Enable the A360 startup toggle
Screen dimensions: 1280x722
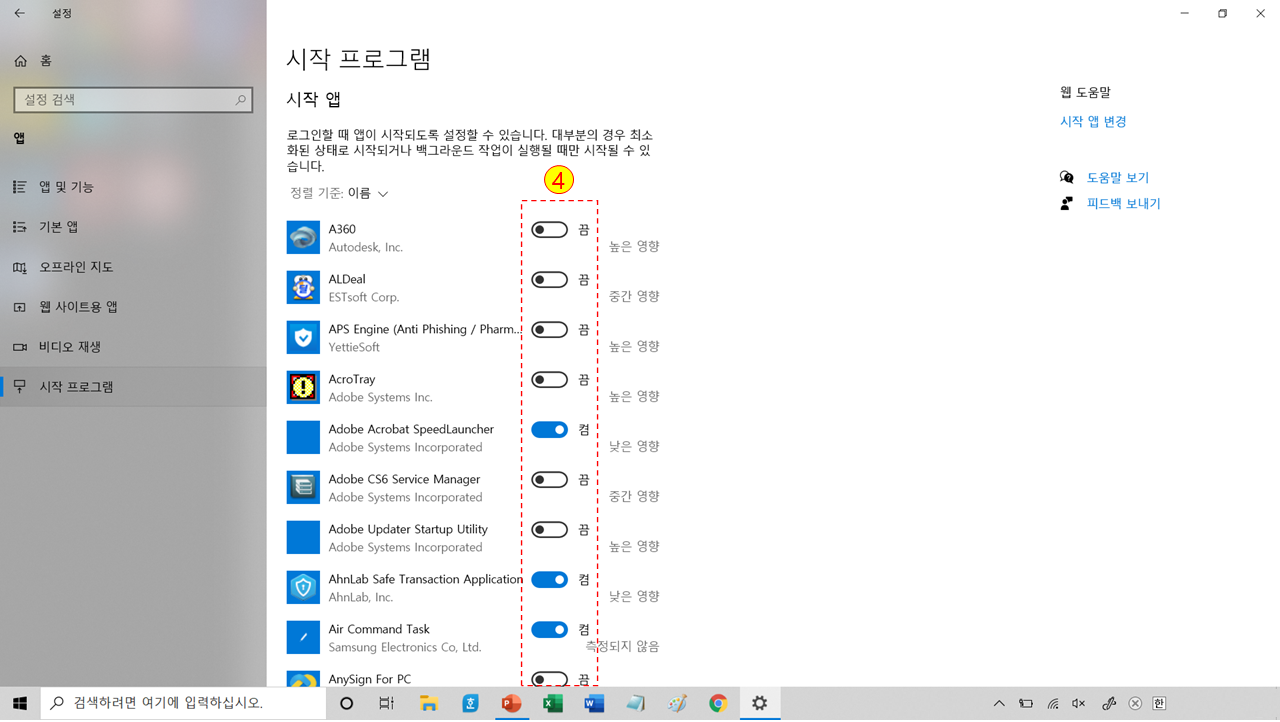click(x=549, y=229)
